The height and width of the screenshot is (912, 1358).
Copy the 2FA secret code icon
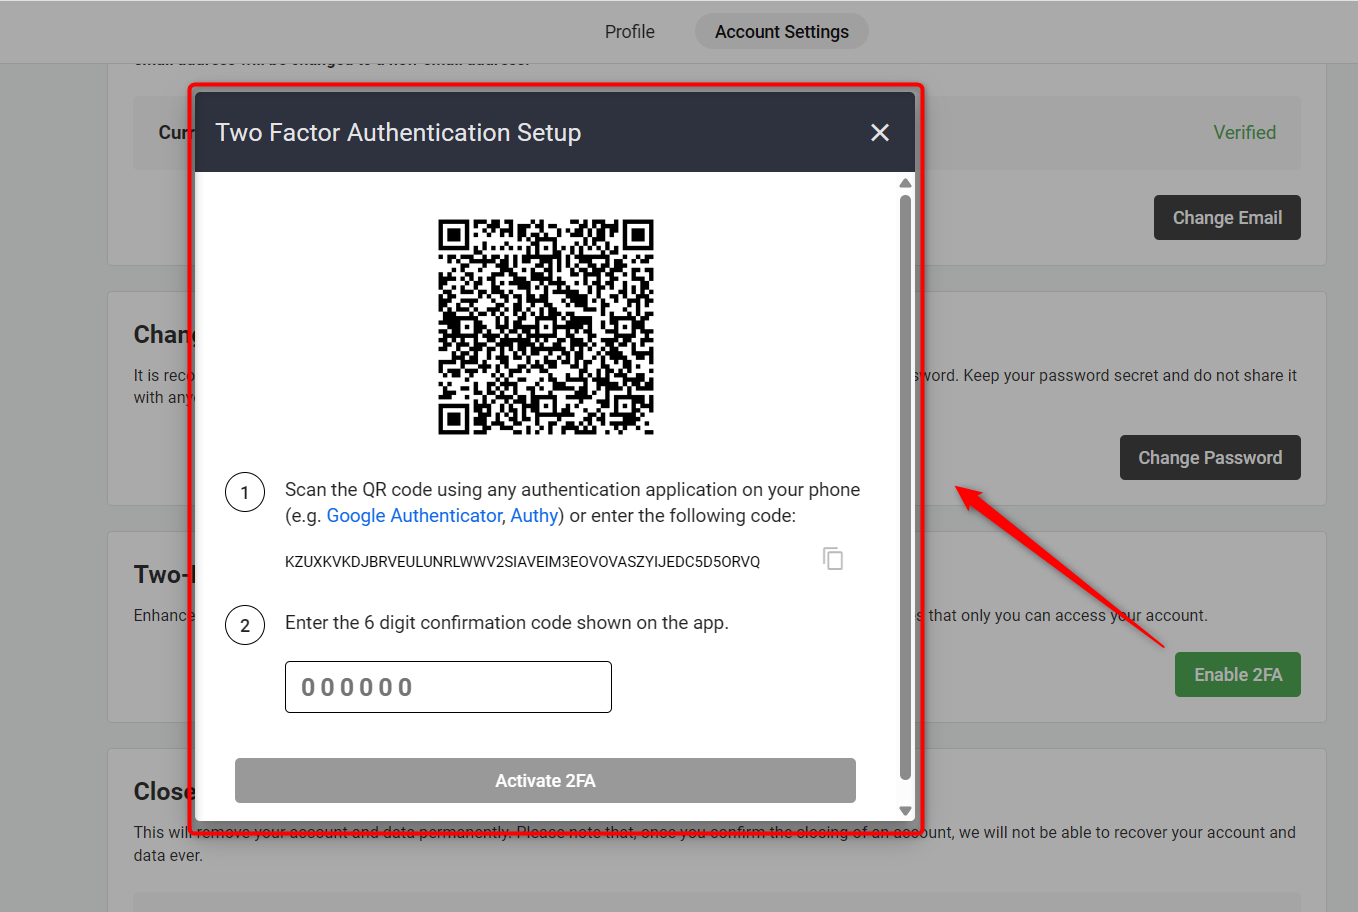pos(833,558)
